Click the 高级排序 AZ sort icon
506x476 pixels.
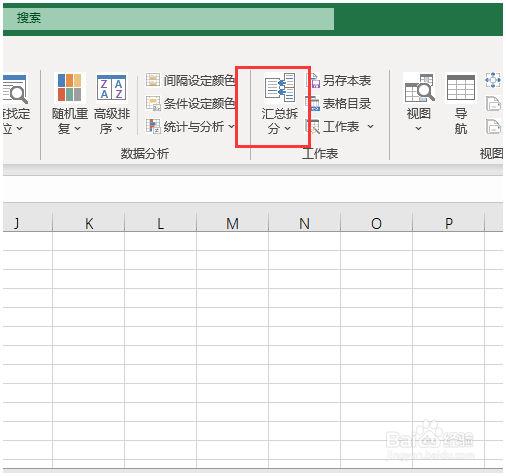(111, 87)
